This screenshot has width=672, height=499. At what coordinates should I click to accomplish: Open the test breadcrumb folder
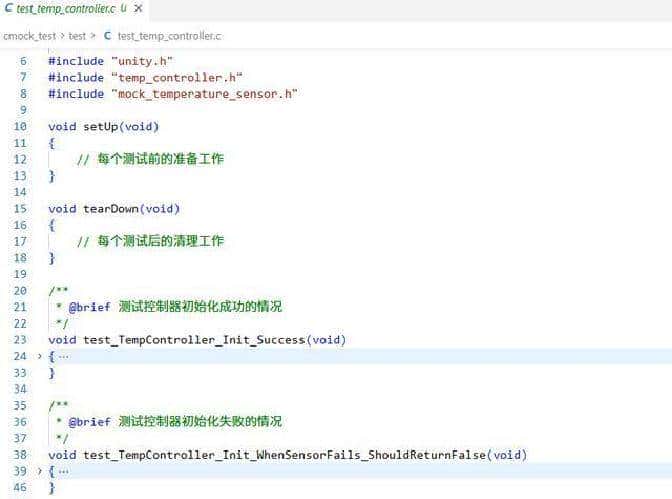pyautogui.click(x=77, y=36)
